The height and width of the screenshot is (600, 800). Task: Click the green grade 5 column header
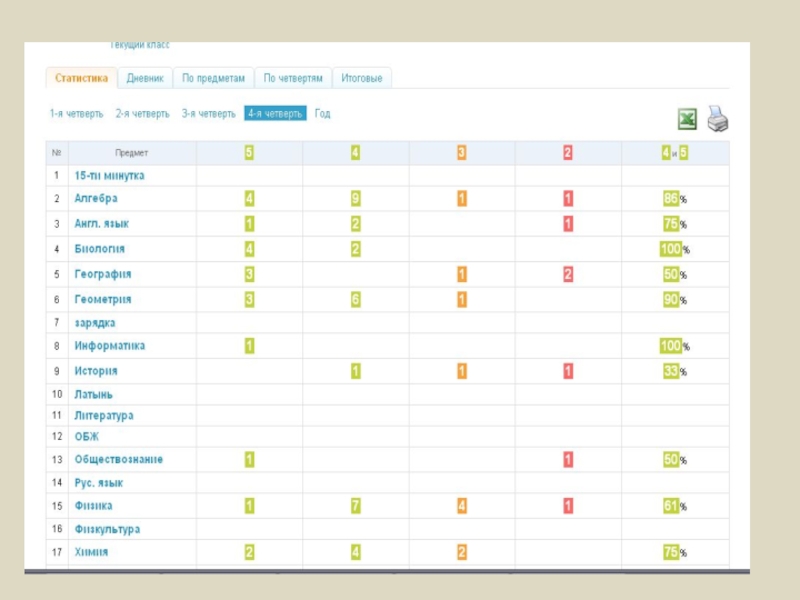(x=249, y=153)
